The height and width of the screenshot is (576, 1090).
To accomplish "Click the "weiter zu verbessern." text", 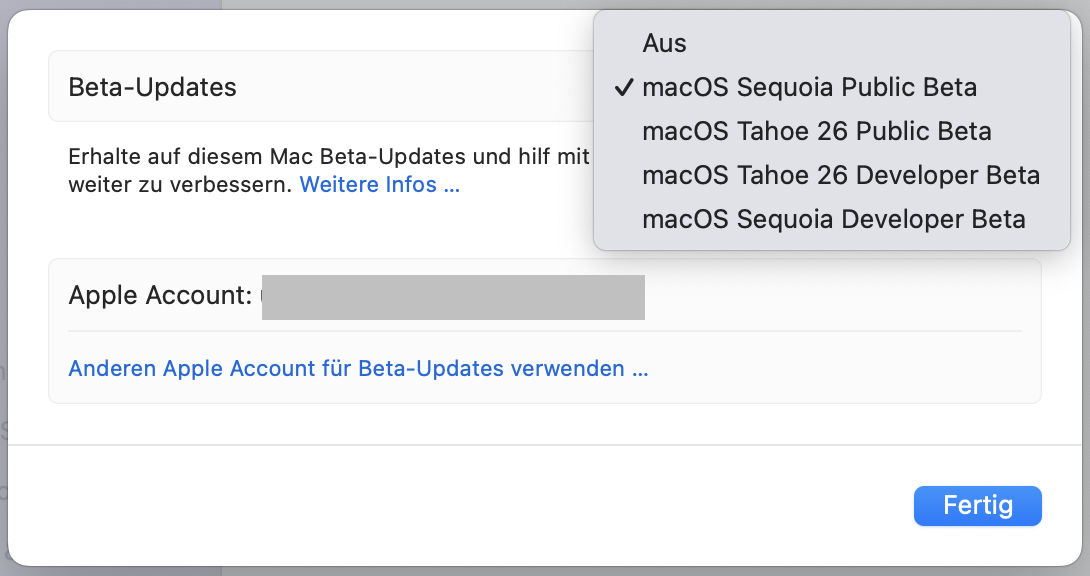I will click(x=180, y=185).
